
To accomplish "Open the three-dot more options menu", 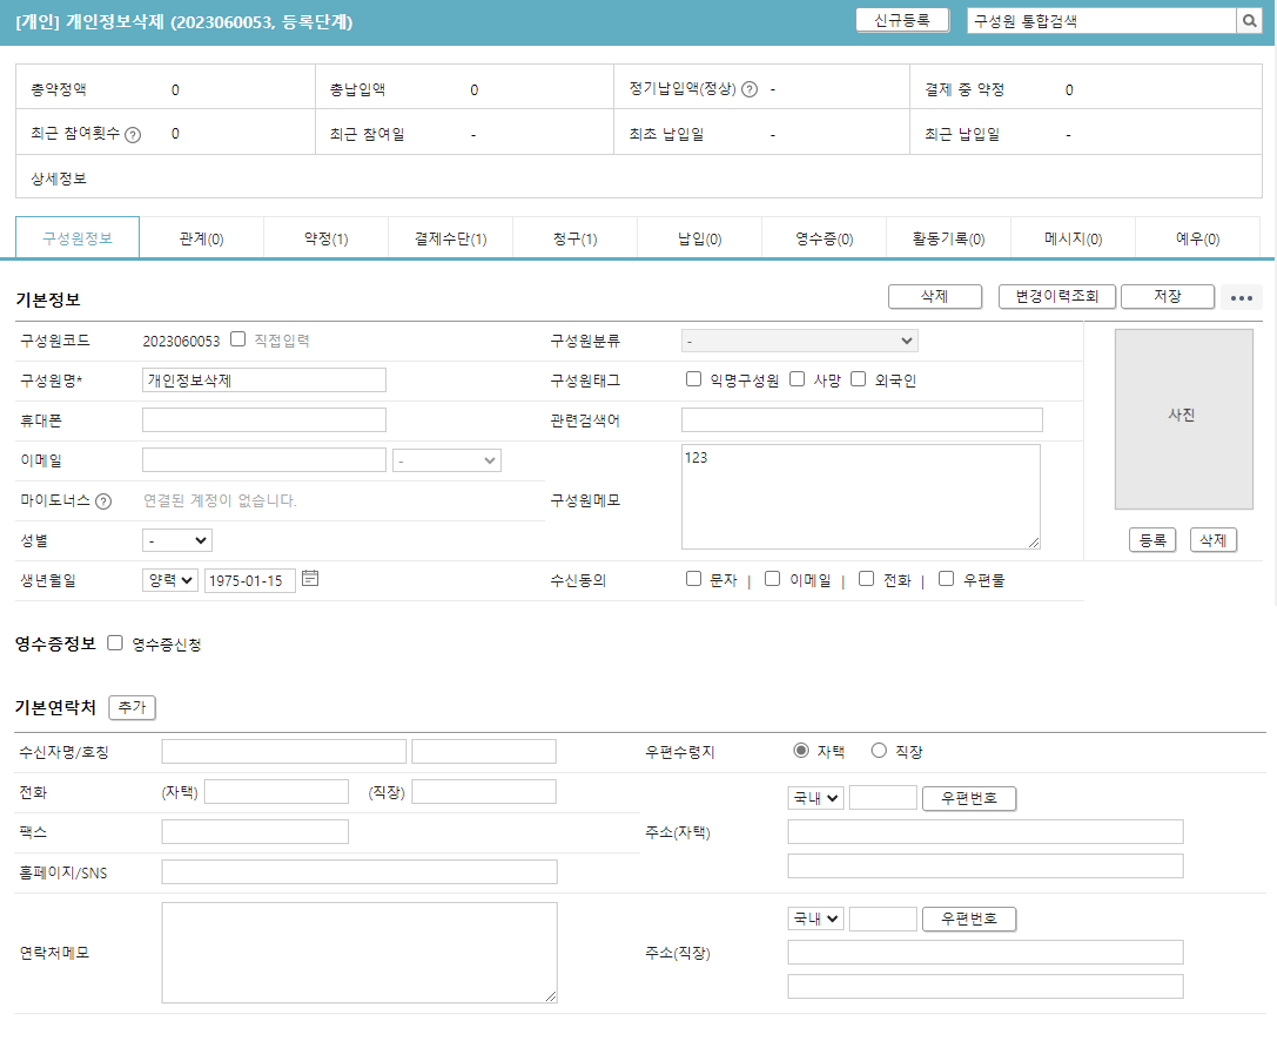I will click(x=1241, y=297).
